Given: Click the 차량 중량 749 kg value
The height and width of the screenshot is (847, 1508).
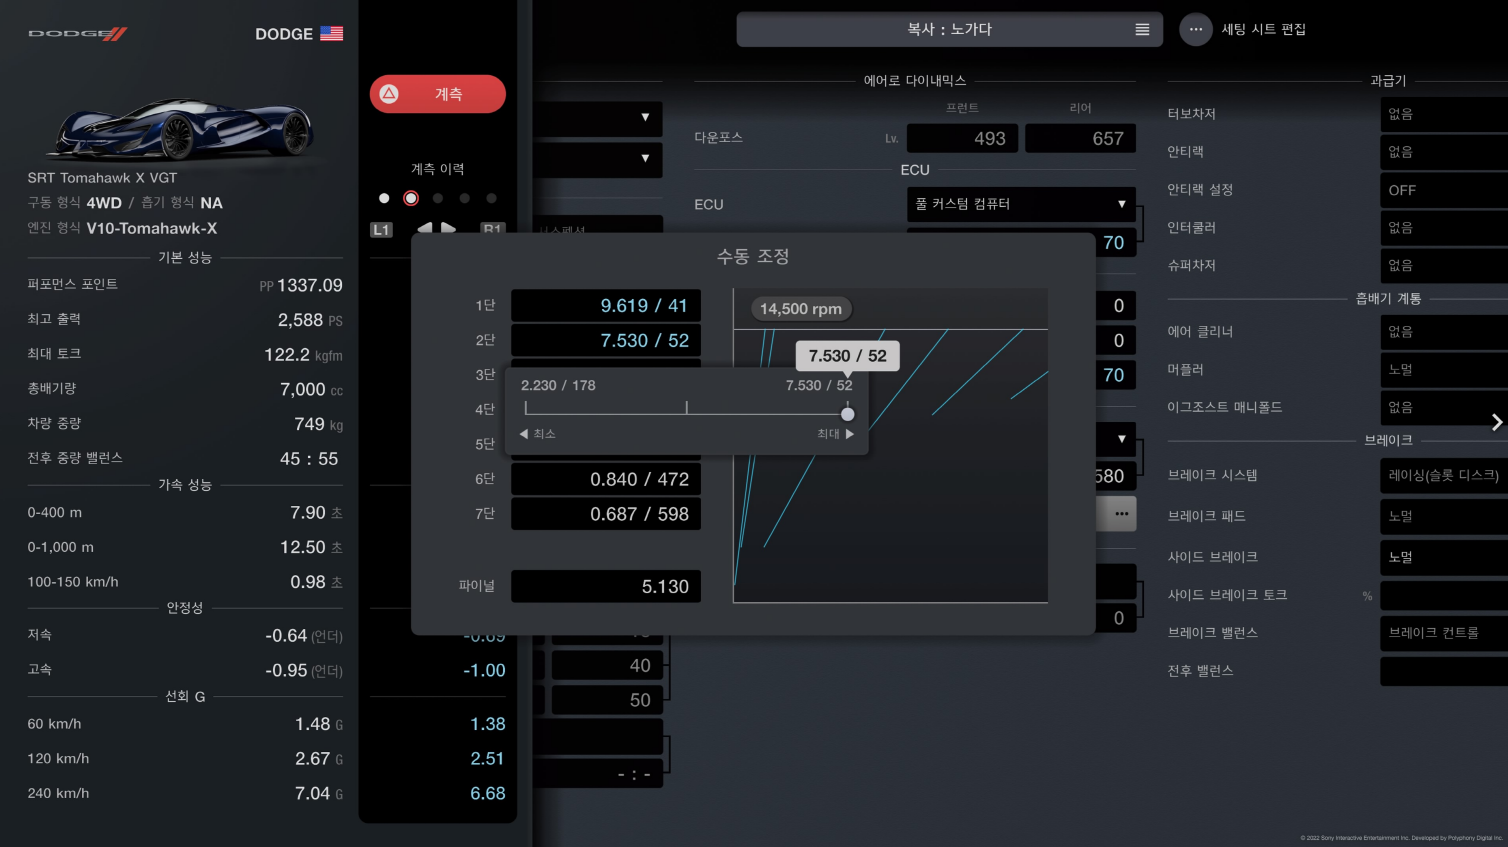Looking at the screenshot, I should [318, 424].
